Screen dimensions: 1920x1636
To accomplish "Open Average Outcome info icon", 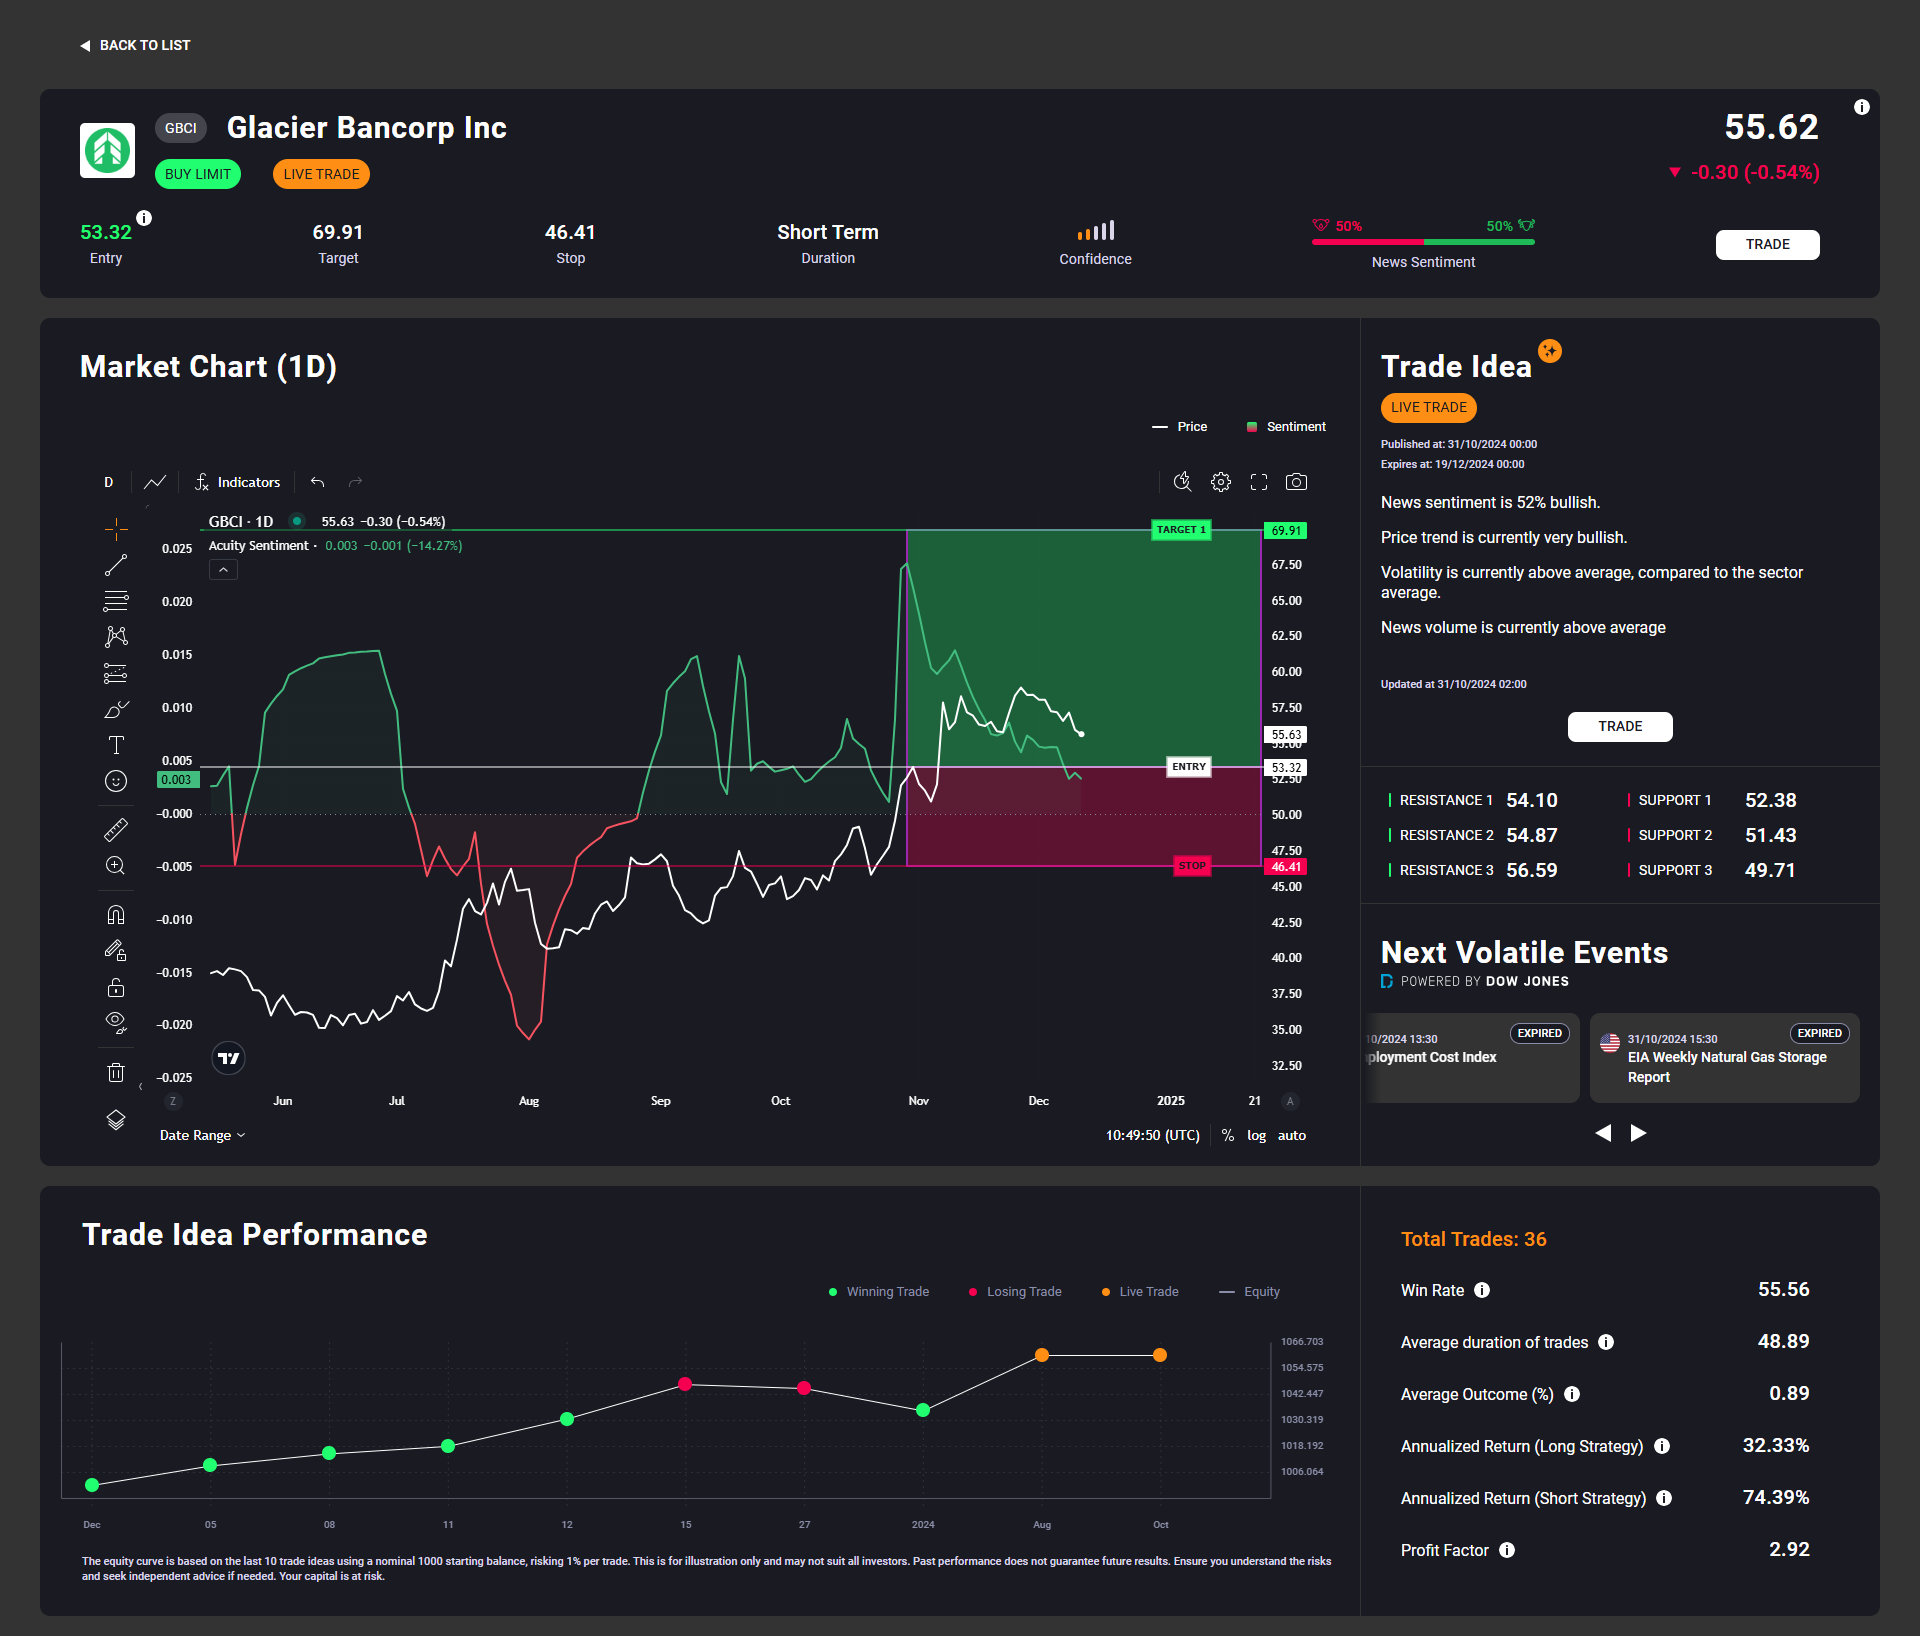I will pos(1572,1394).
